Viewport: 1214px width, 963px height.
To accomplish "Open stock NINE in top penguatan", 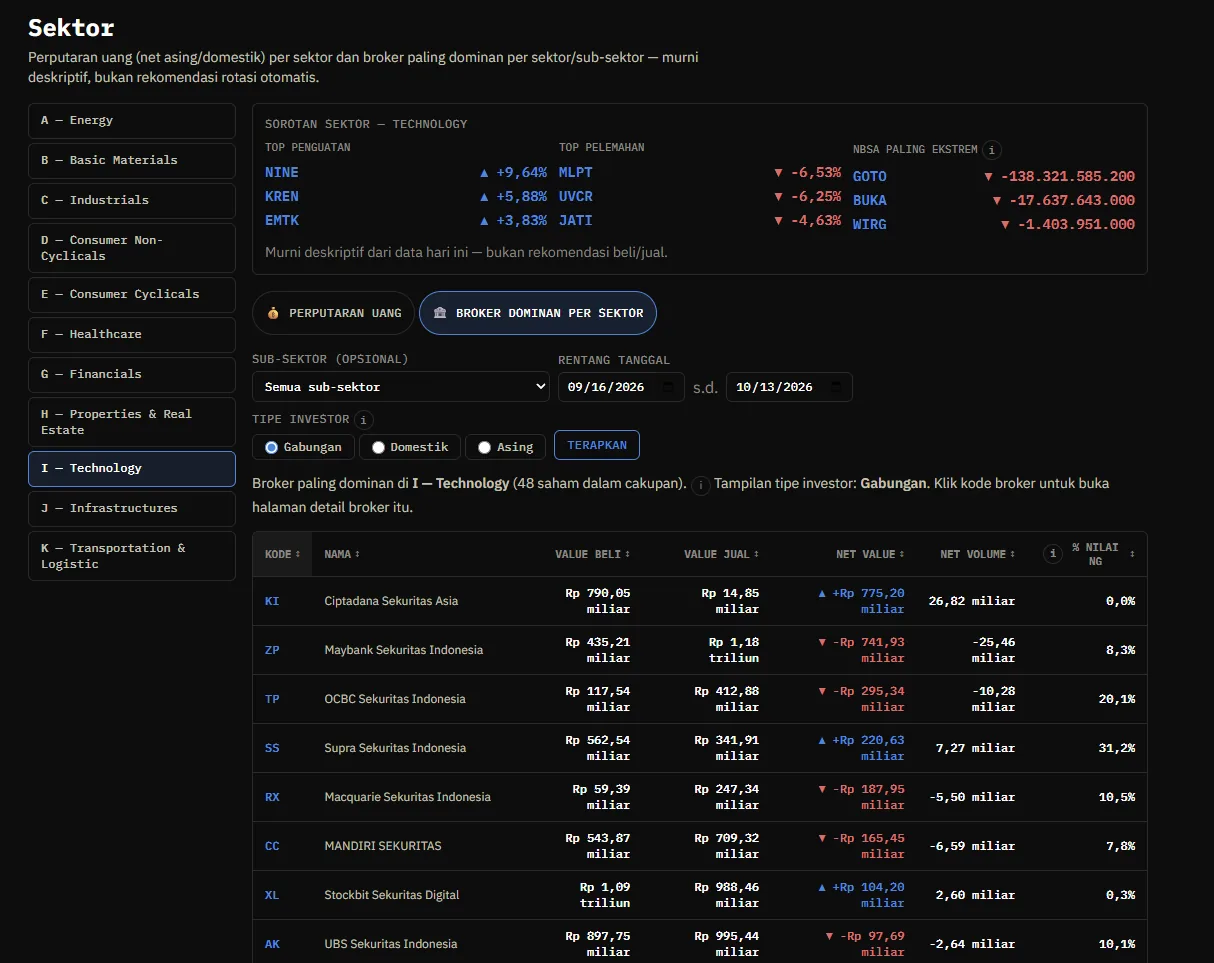I will tap(282, 172).
